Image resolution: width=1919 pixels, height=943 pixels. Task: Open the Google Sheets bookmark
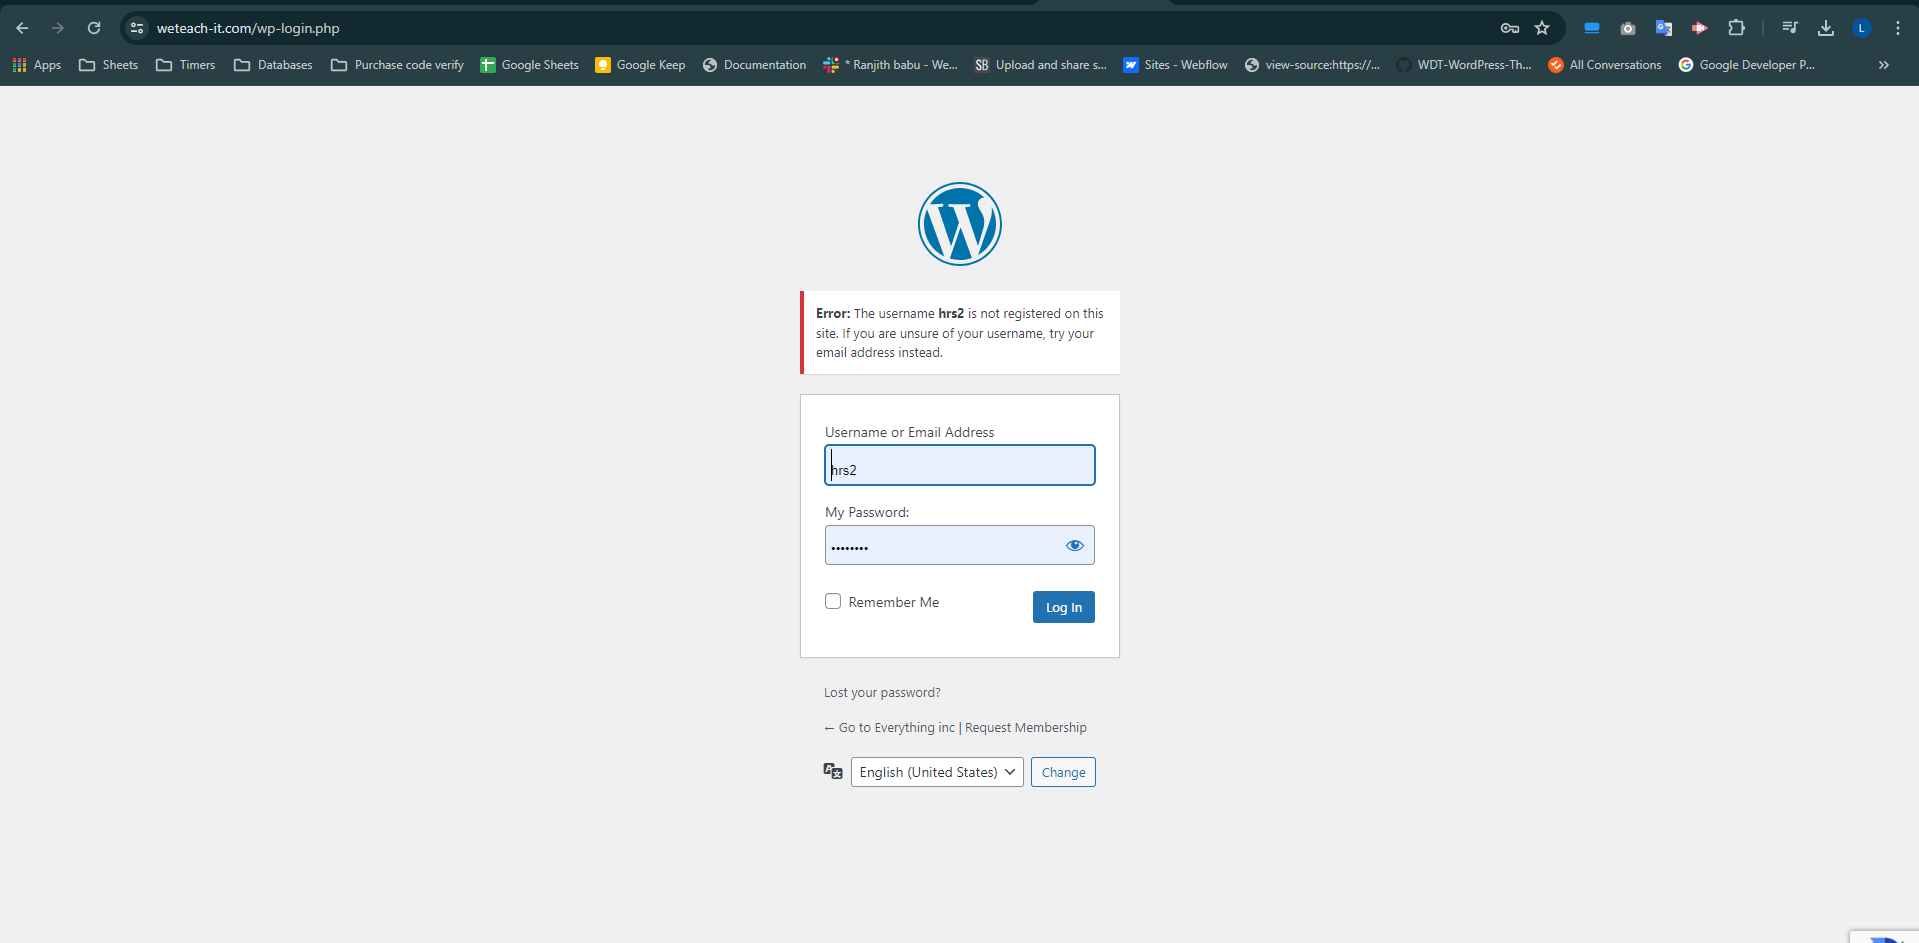[x=529, y=65]
